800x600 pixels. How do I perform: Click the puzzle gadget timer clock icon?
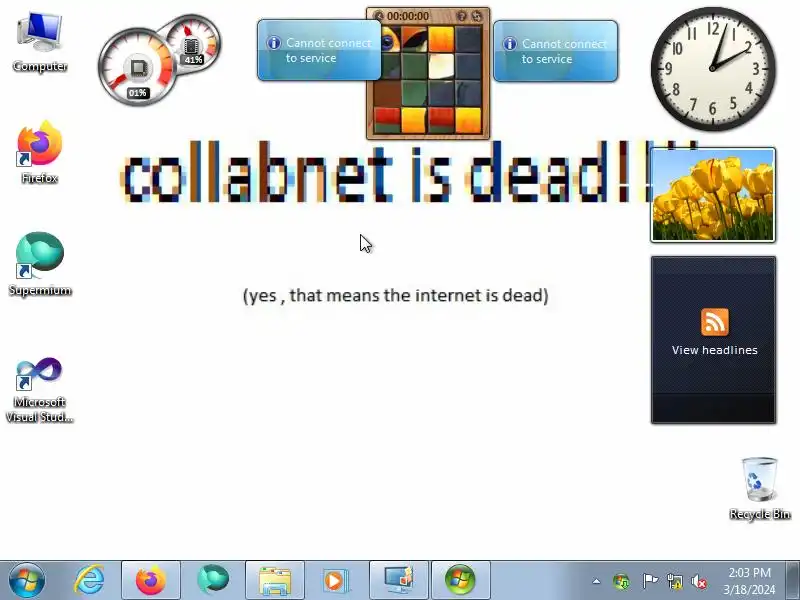tap(378, 16)
